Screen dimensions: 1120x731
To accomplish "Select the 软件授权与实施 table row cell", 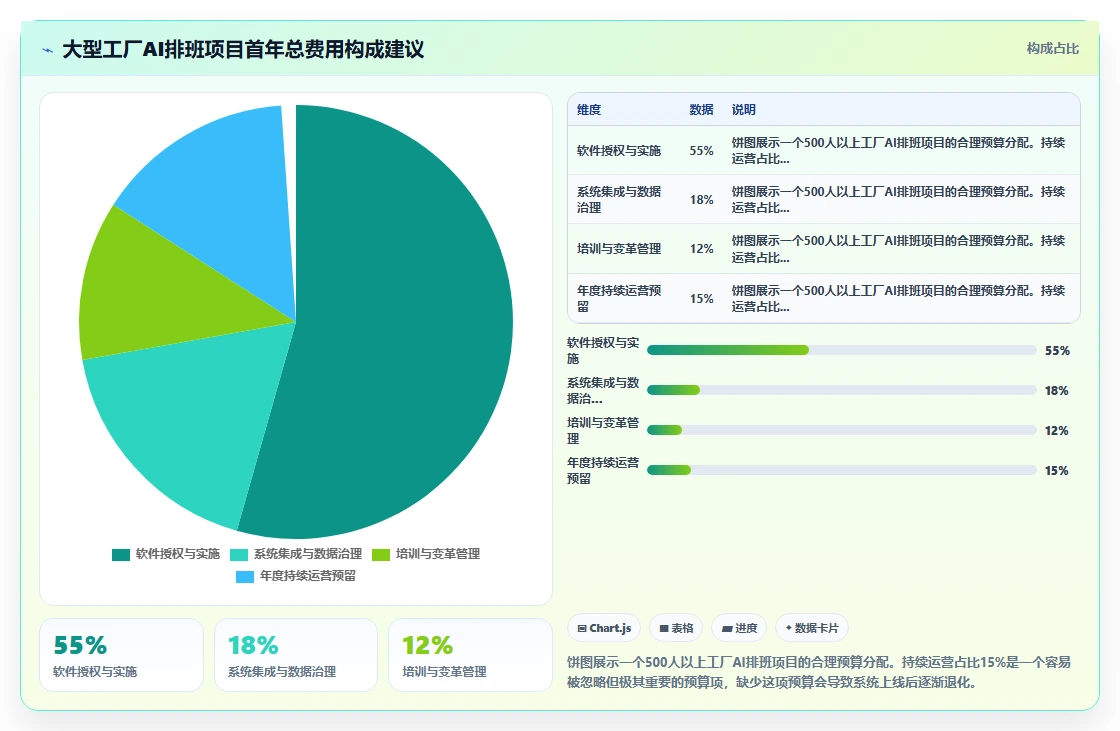I will point(619,151).
